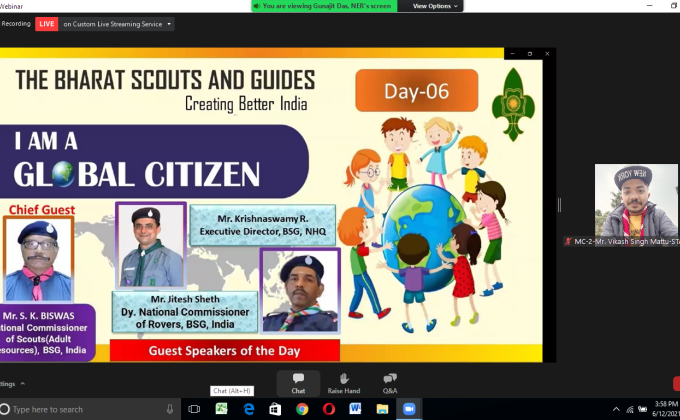The height and width of the screenshot is (420, 680).
Task: Click the muted microphone icon on Vikash's video
Action: tap(568, 242)
